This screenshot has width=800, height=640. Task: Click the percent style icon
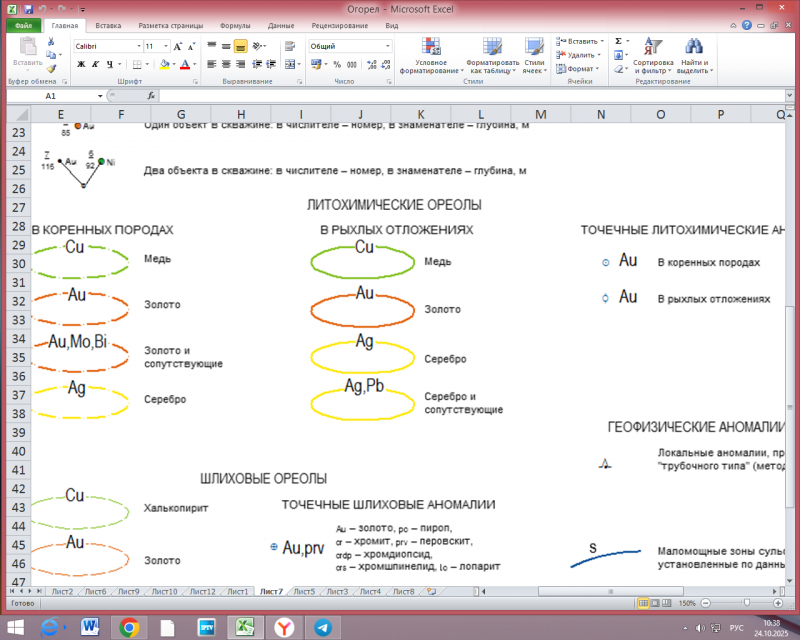[334, 64]
